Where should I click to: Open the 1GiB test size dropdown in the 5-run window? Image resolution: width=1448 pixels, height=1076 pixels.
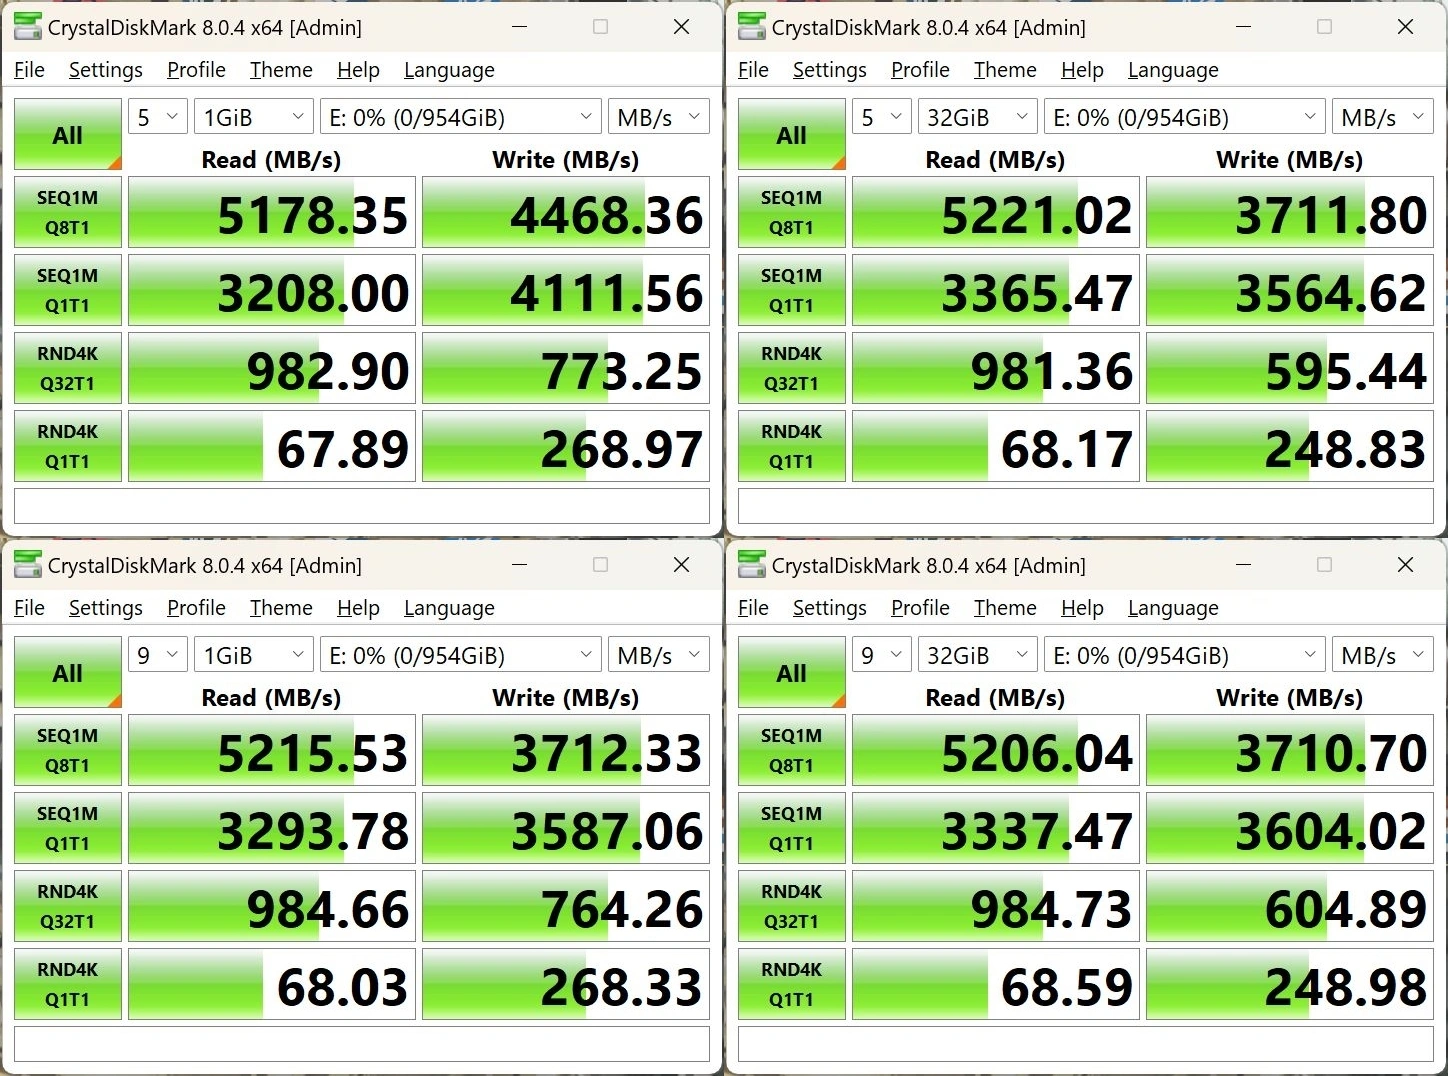point(254,117)
